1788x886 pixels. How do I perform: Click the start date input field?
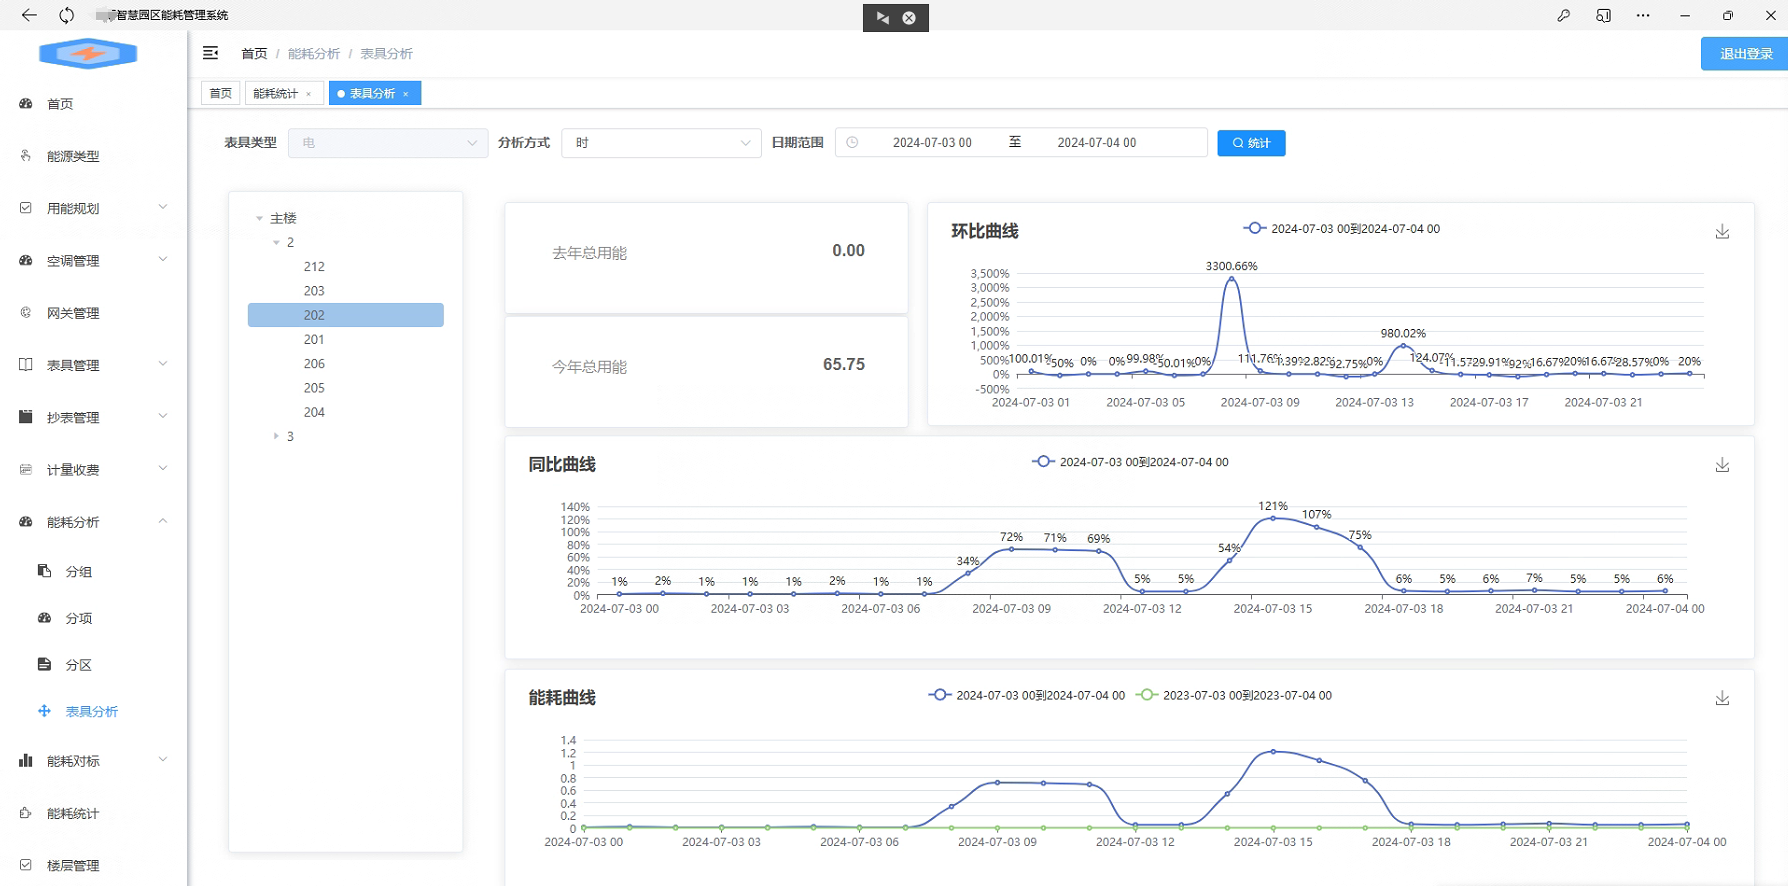tap(932, 143)
